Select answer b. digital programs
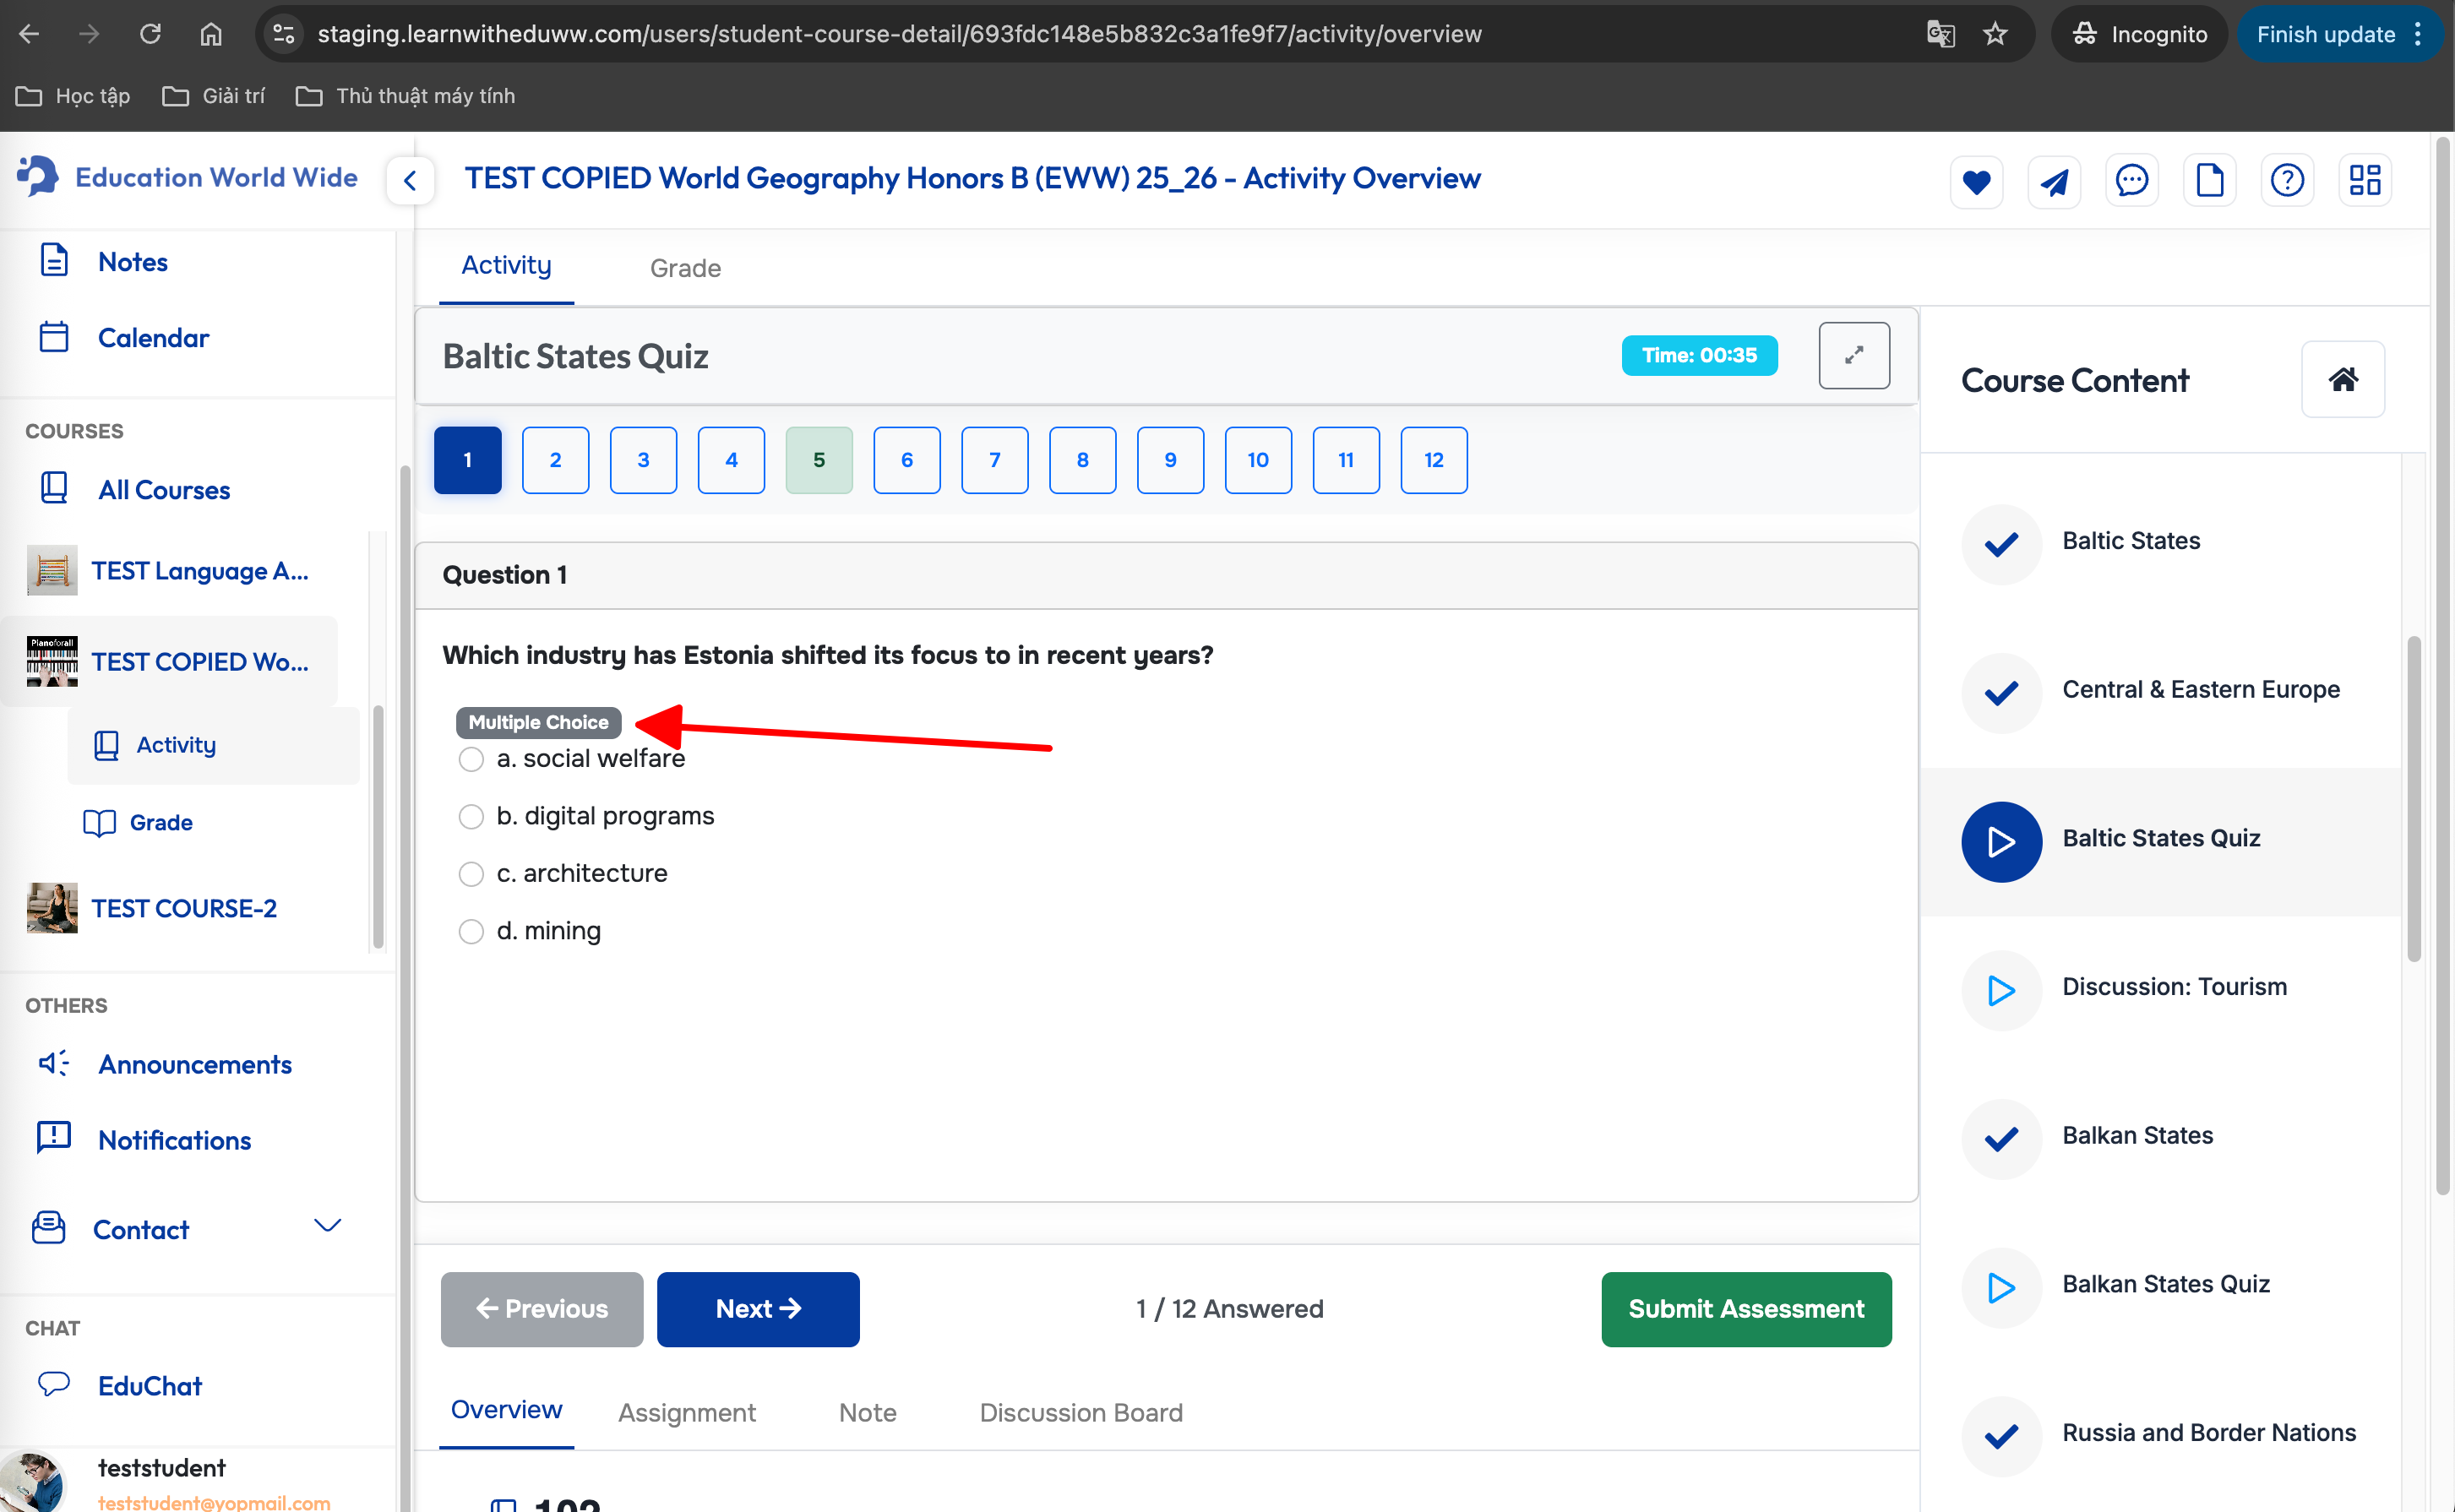 pos(471,816)
